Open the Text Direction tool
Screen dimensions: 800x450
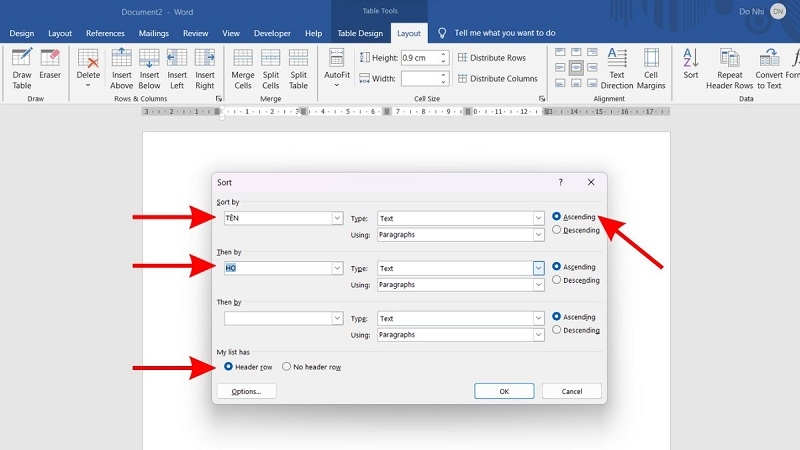[x=617, y=67]
